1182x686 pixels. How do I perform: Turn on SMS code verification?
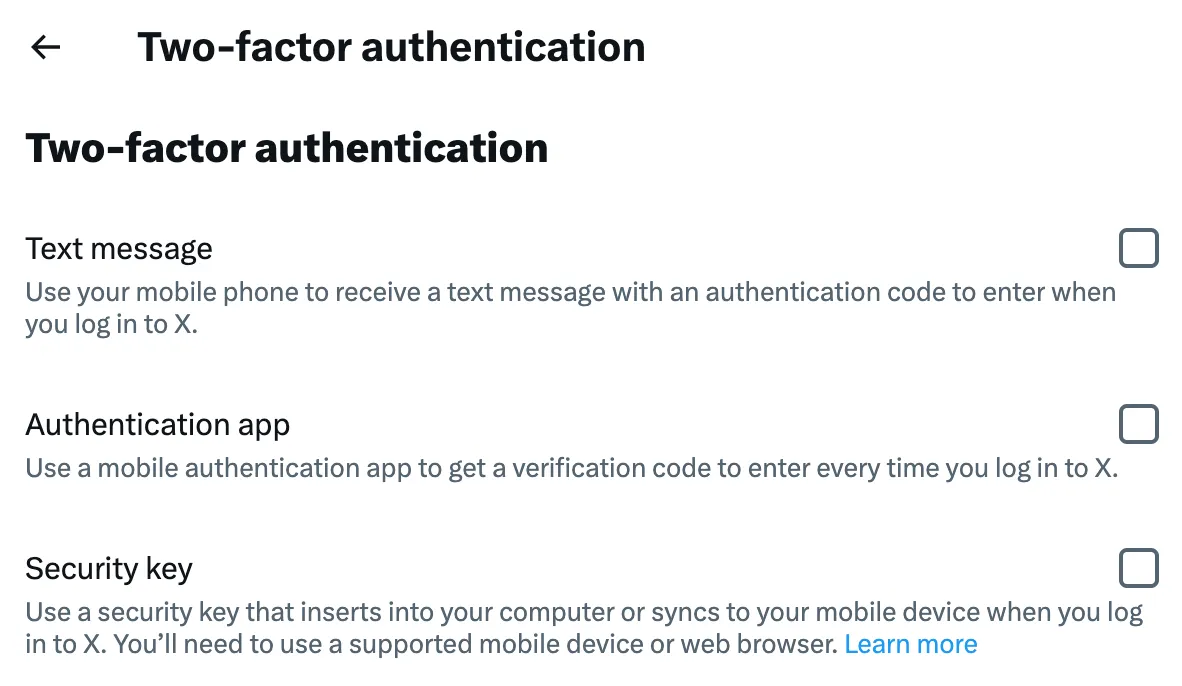[x=1138, y=248]
